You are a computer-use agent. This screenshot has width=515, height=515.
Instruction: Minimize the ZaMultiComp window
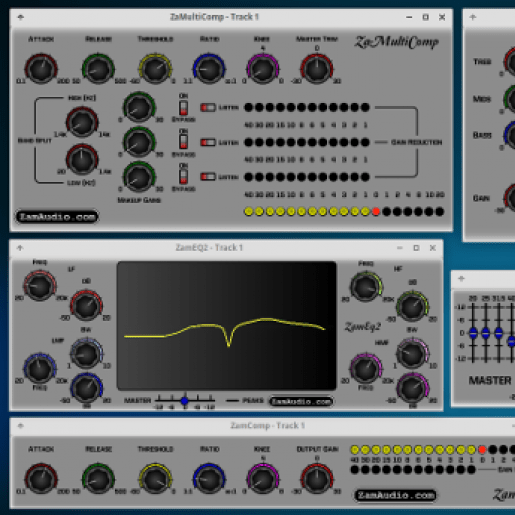point(409,17)
